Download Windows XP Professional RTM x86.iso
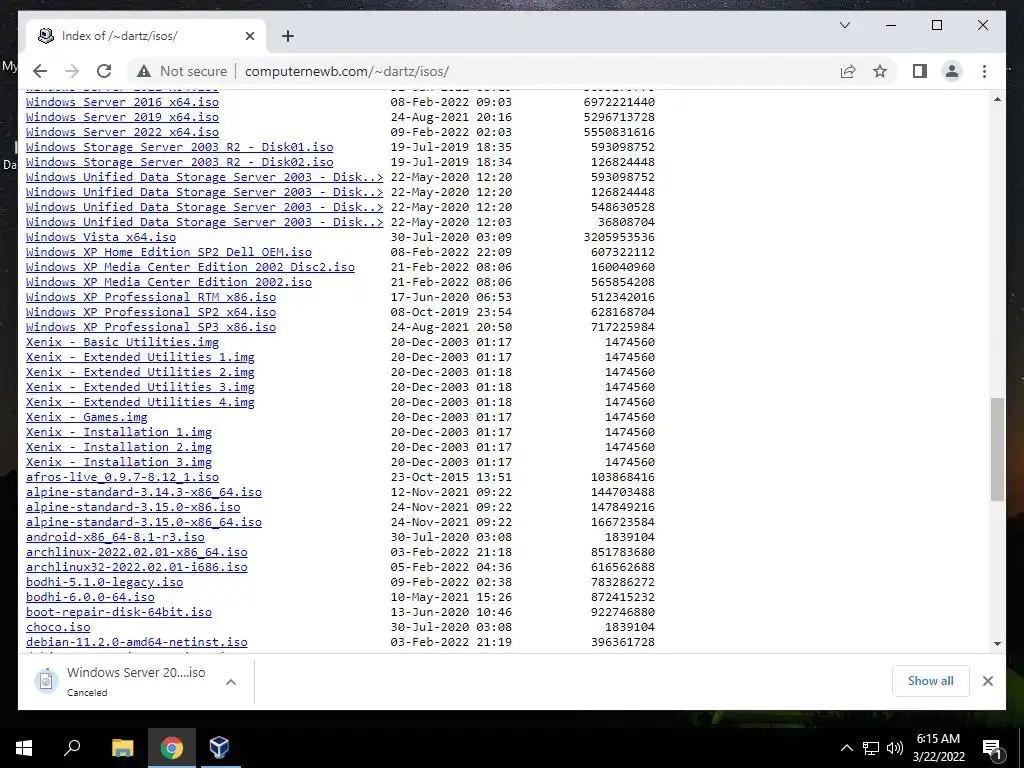The width and height of the screenshot is (1024, 768). [151, 297]
